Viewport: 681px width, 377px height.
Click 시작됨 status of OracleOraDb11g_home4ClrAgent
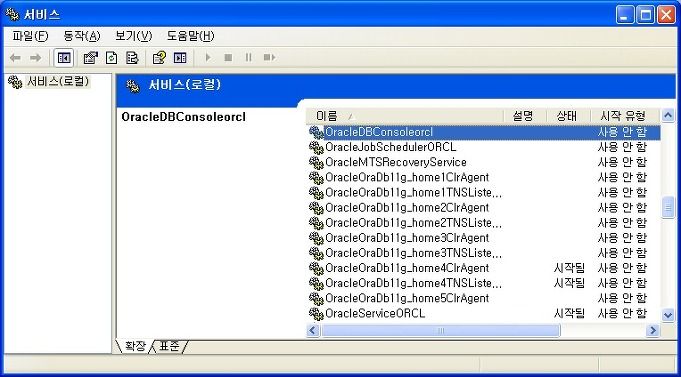[569, 268]
